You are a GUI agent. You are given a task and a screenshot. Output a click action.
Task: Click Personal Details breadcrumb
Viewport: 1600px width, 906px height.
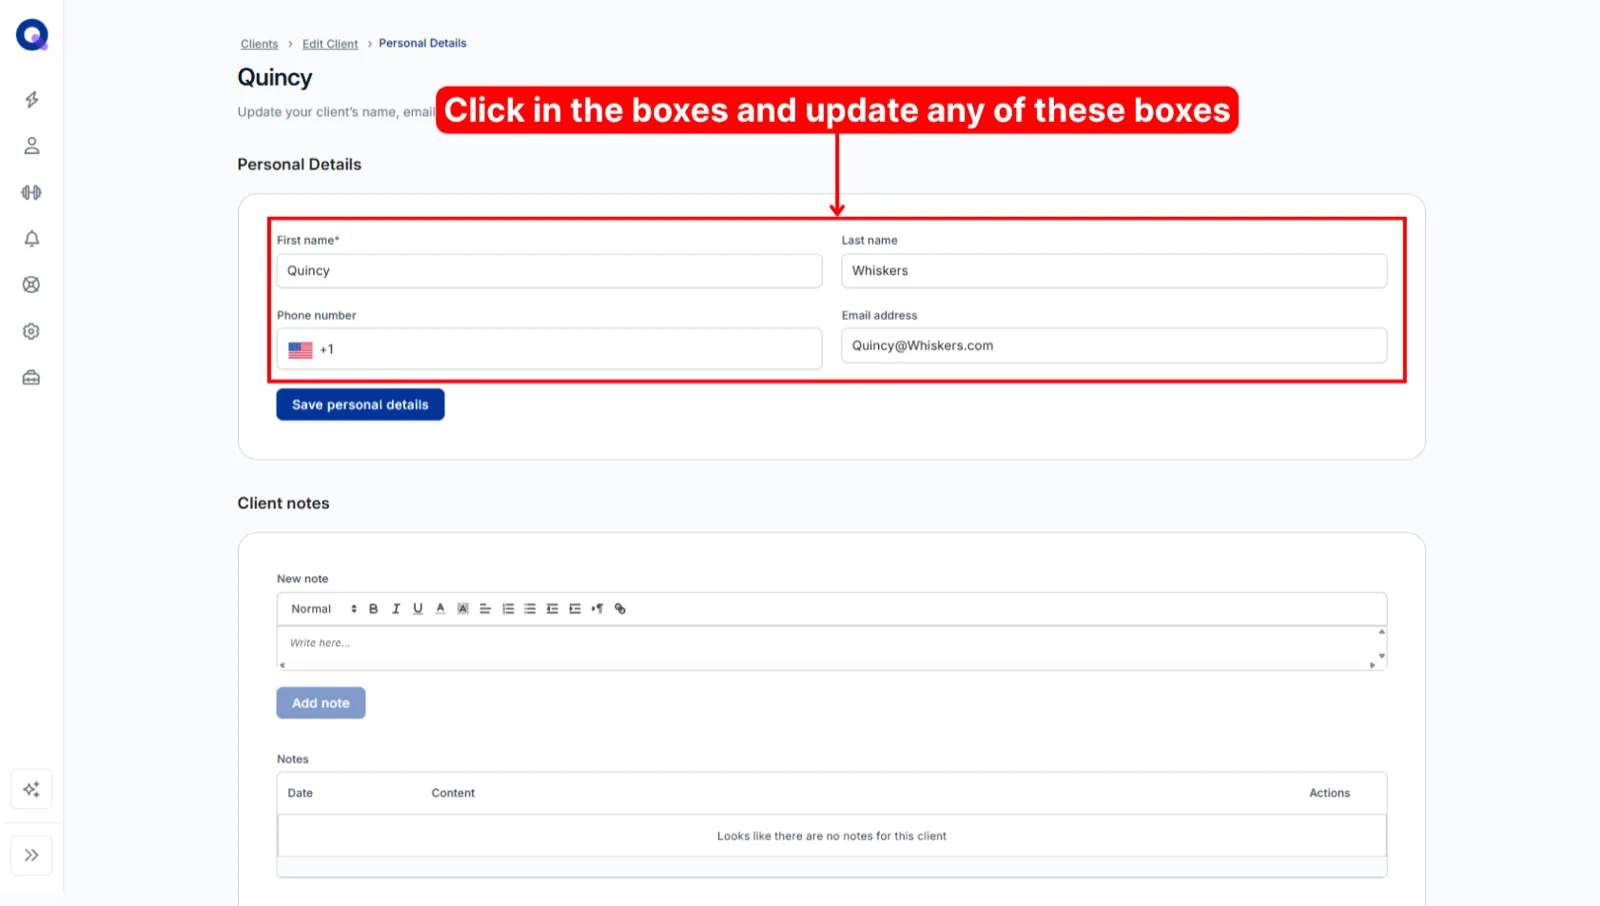(422, 43)
